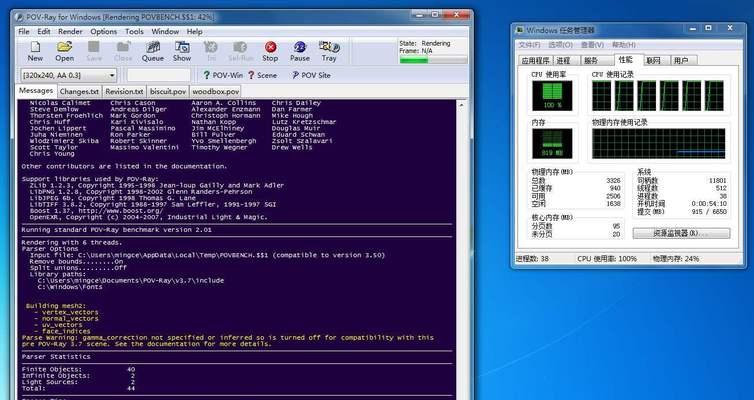The width and height of the screenshot is (754, 400).
Task: Click '物理内存: 24%' in status bar
Action: (676, 259)
